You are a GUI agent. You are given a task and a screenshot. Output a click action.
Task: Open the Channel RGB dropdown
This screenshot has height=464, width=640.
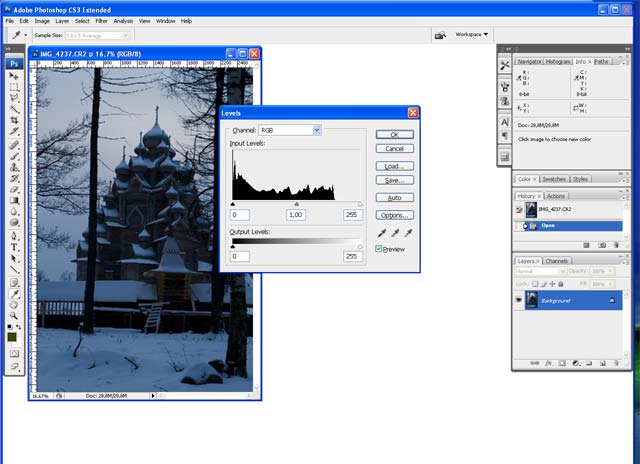(x=290, y=130)
